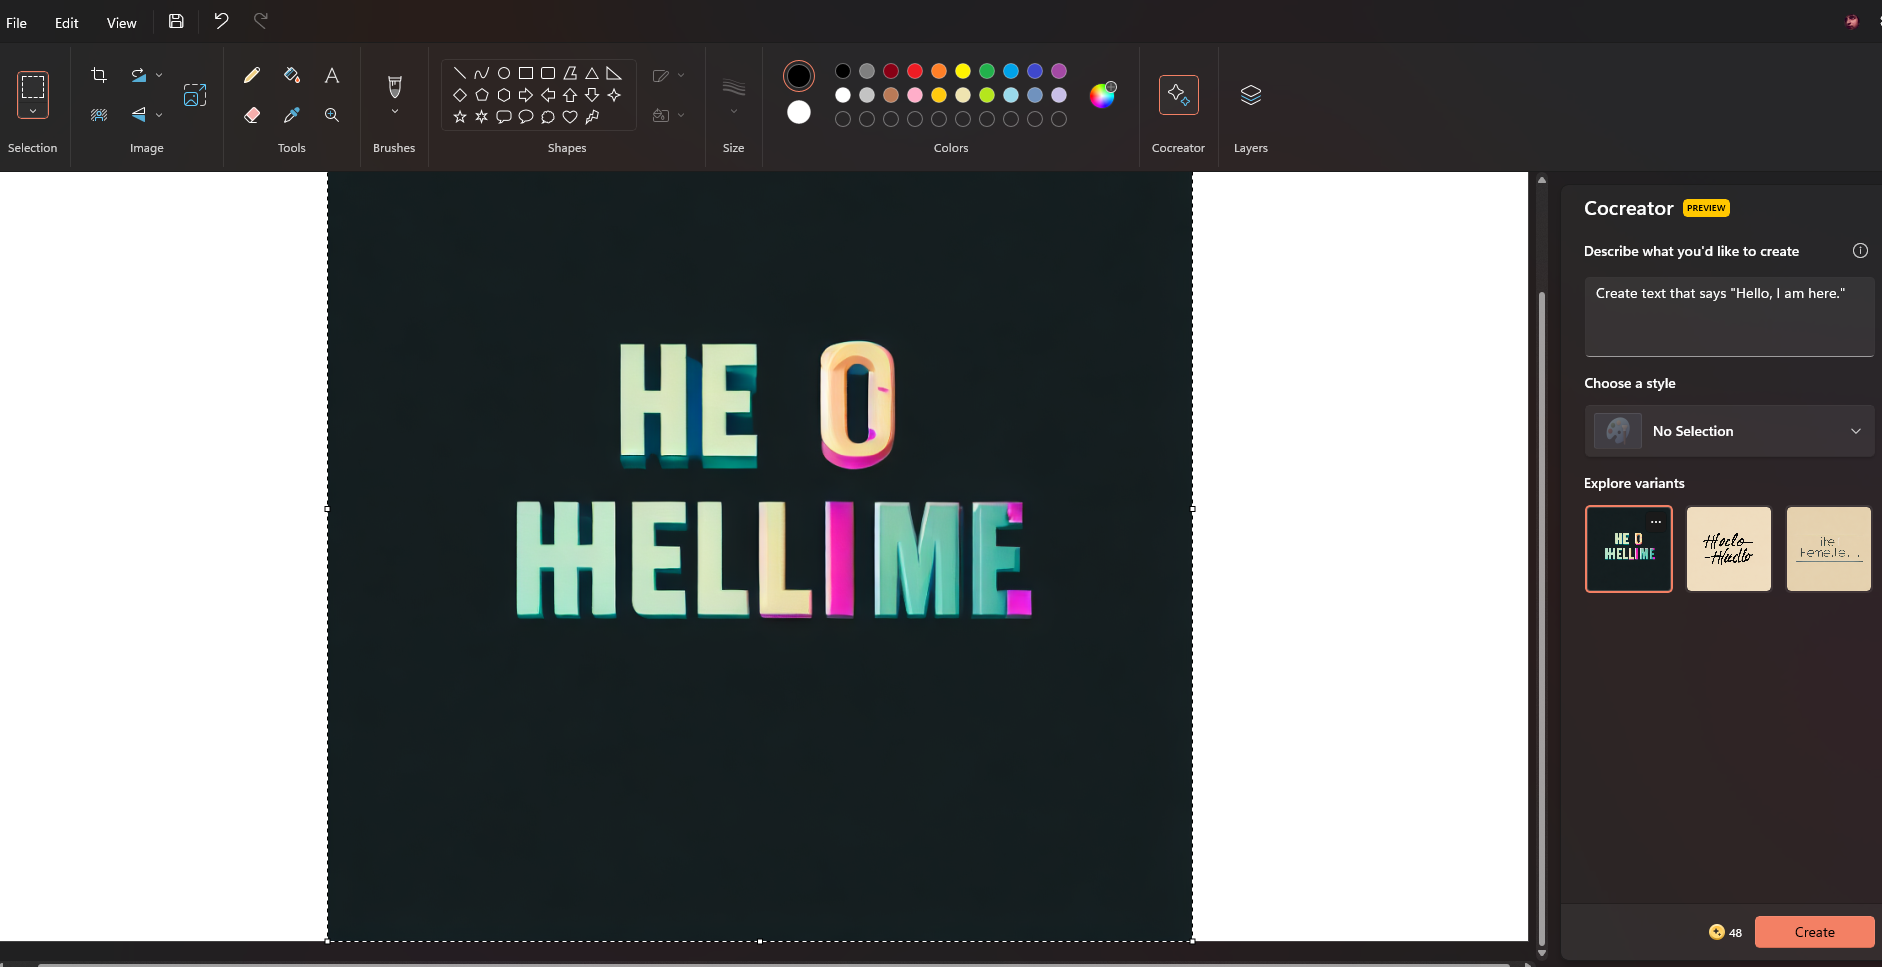Viewport: 1882px width, 967px height.
Task: Expand the Brushes dropdown chevron
Action: (x=395, y=112)
